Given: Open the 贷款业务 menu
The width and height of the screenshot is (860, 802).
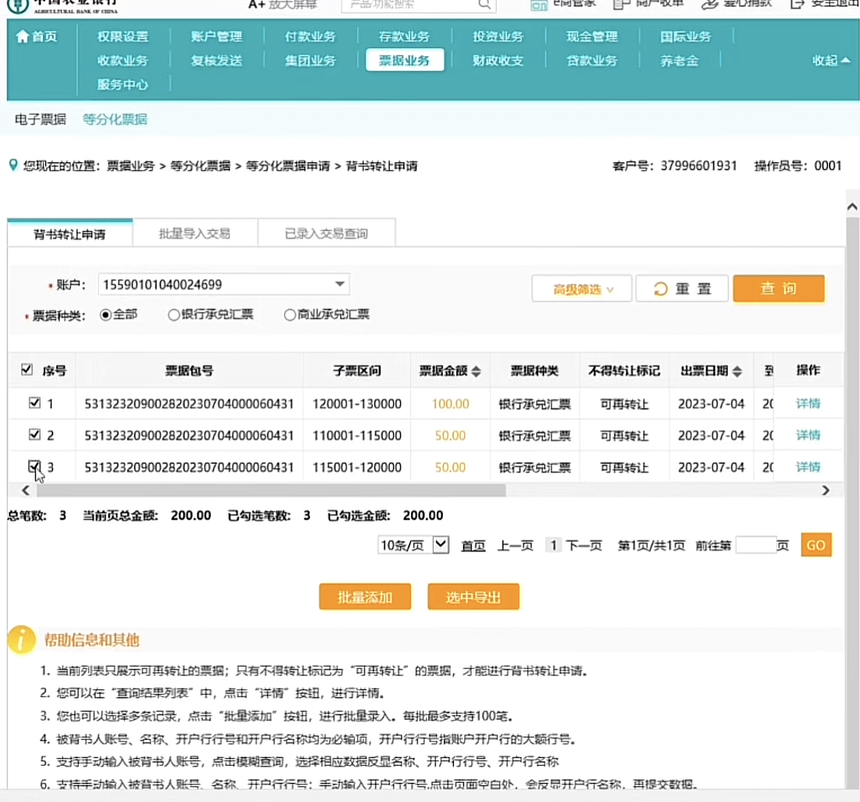Looking at the screenshot, I should click(592, 60).
